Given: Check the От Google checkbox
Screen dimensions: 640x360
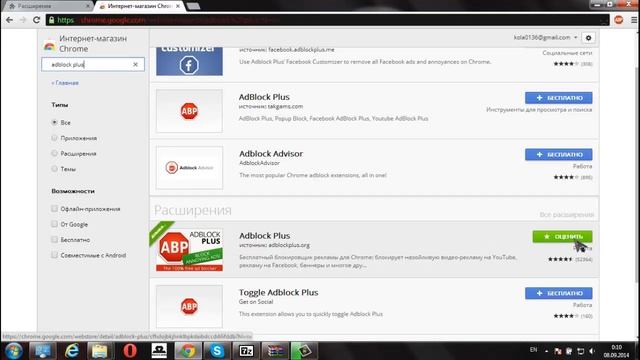Looking at the screenshot, I should pyautogui.click(x=54, y=224).
